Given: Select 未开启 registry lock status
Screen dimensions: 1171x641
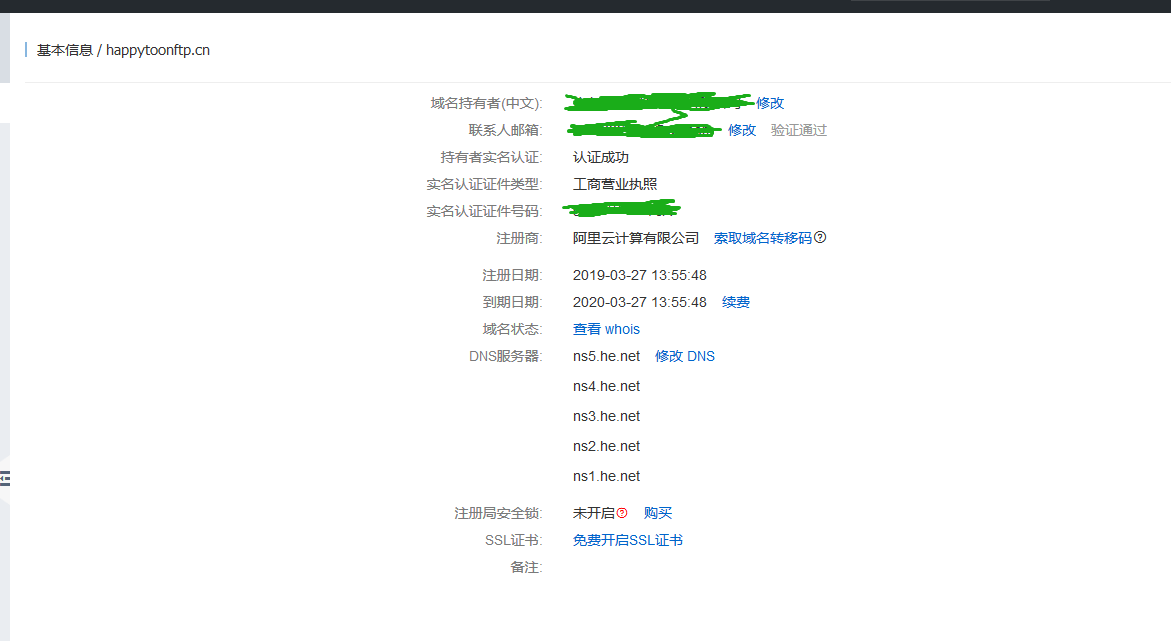Looking at the screenshot, I should (594, 513).
